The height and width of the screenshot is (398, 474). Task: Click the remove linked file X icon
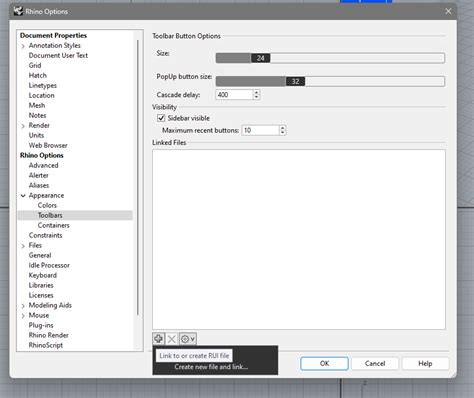click(x=172, y=339)
